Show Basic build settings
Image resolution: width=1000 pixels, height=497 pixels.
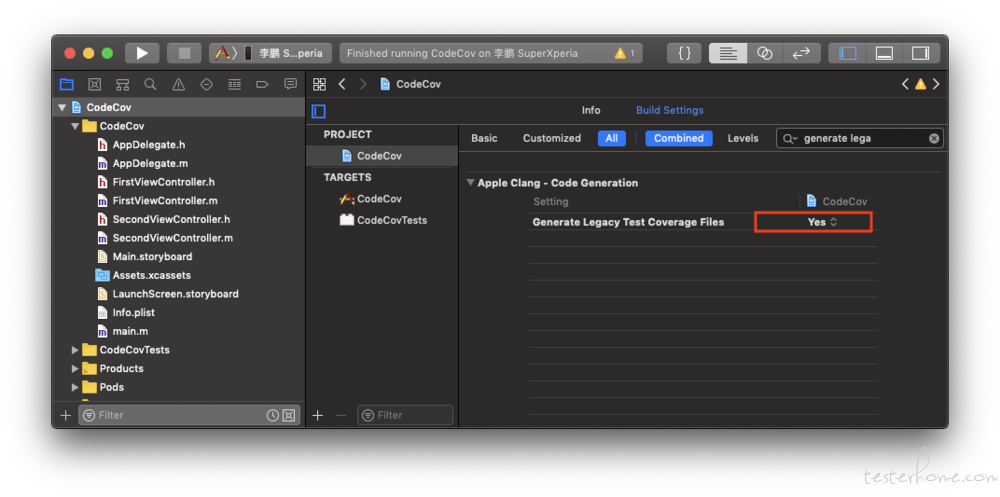point(484,138)
